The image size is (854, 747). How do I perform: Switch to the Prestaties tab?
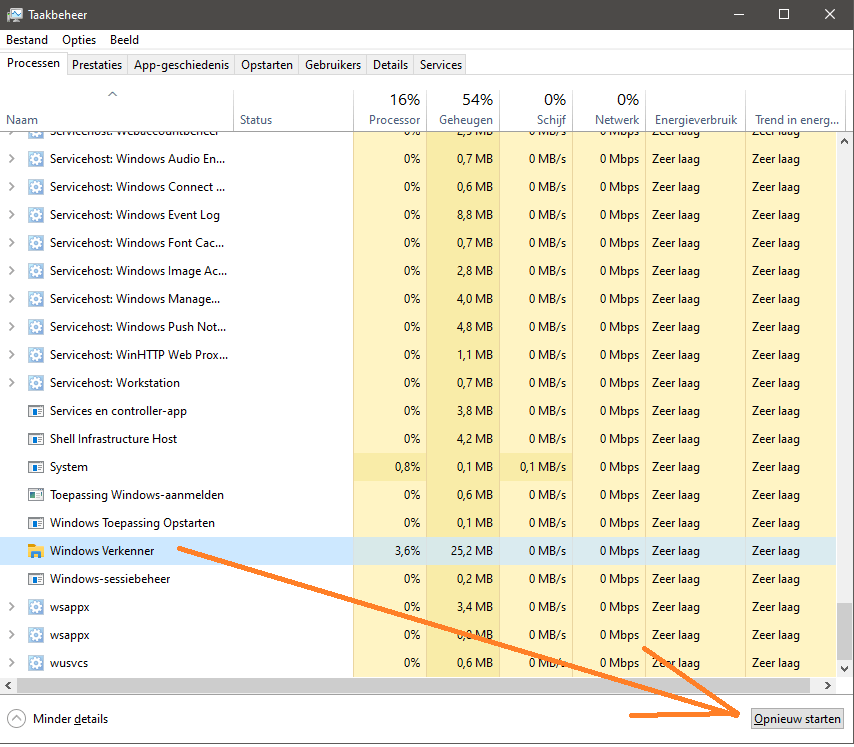[97, 65]
